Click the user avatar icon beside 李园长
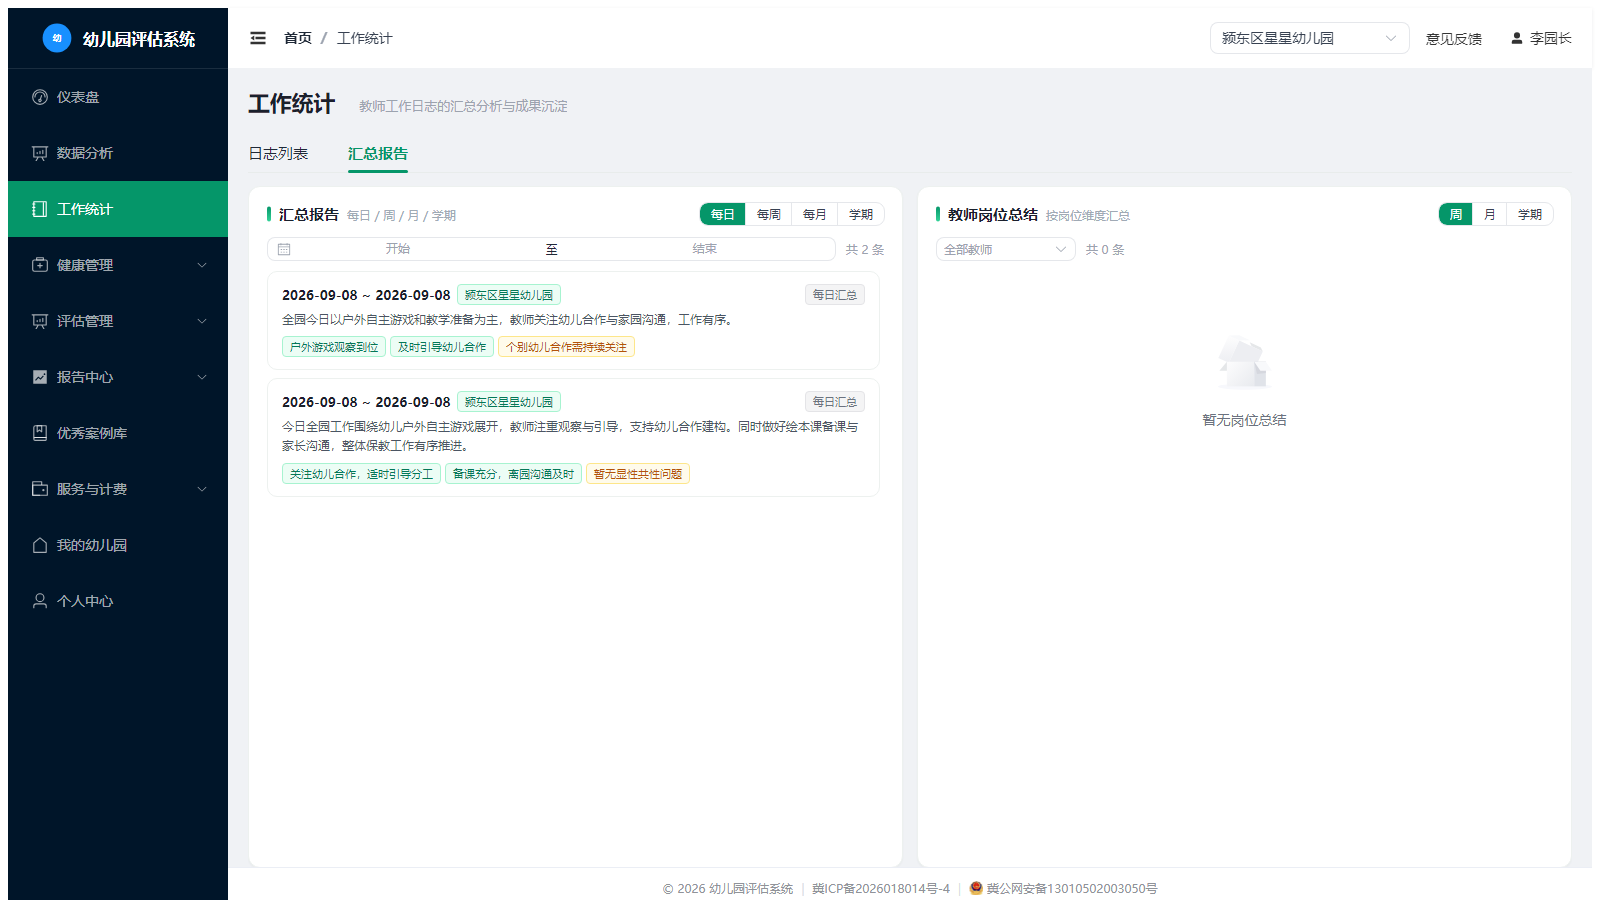The width and height of the screenshot is (1600, 900). (1517, 38)
